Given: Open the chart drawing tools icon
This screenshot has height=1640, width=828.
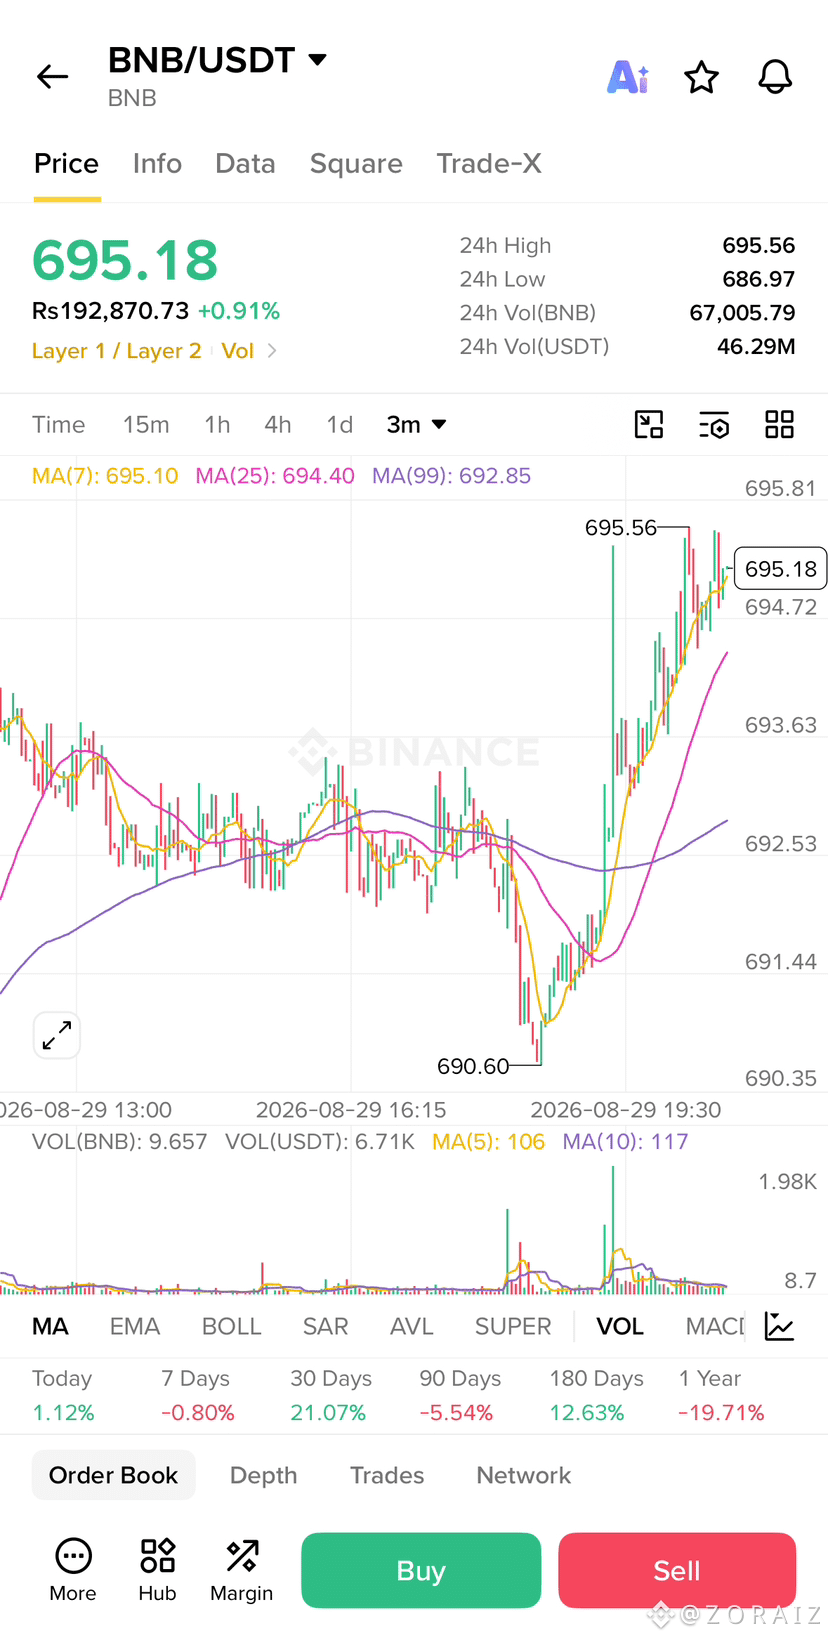Looking at the screenshot, I should pyautogui.click(x=649, y=425).
